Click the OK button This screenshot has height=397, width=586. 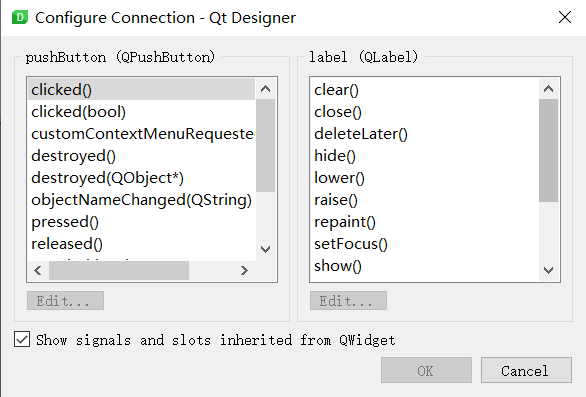(426, 370)
